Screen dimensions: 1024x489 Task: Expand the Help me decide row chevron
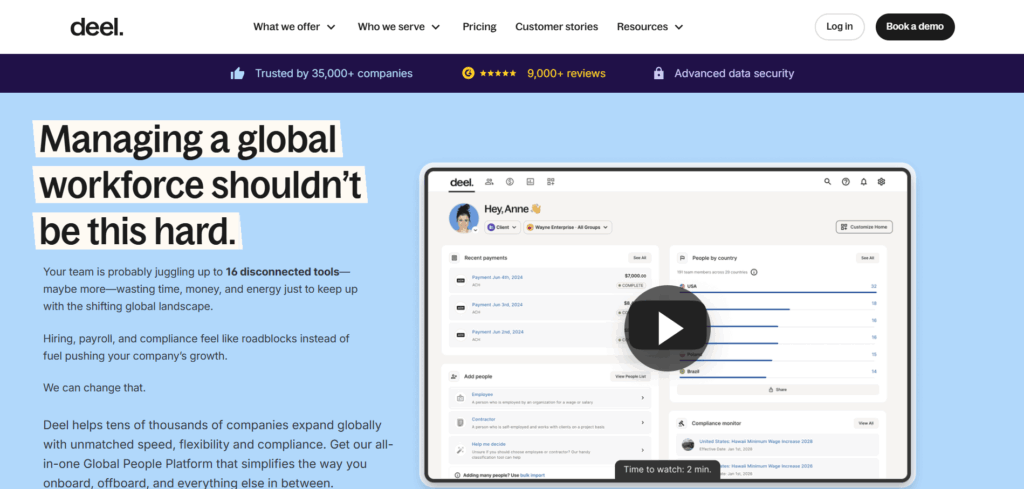coord(642,450)
